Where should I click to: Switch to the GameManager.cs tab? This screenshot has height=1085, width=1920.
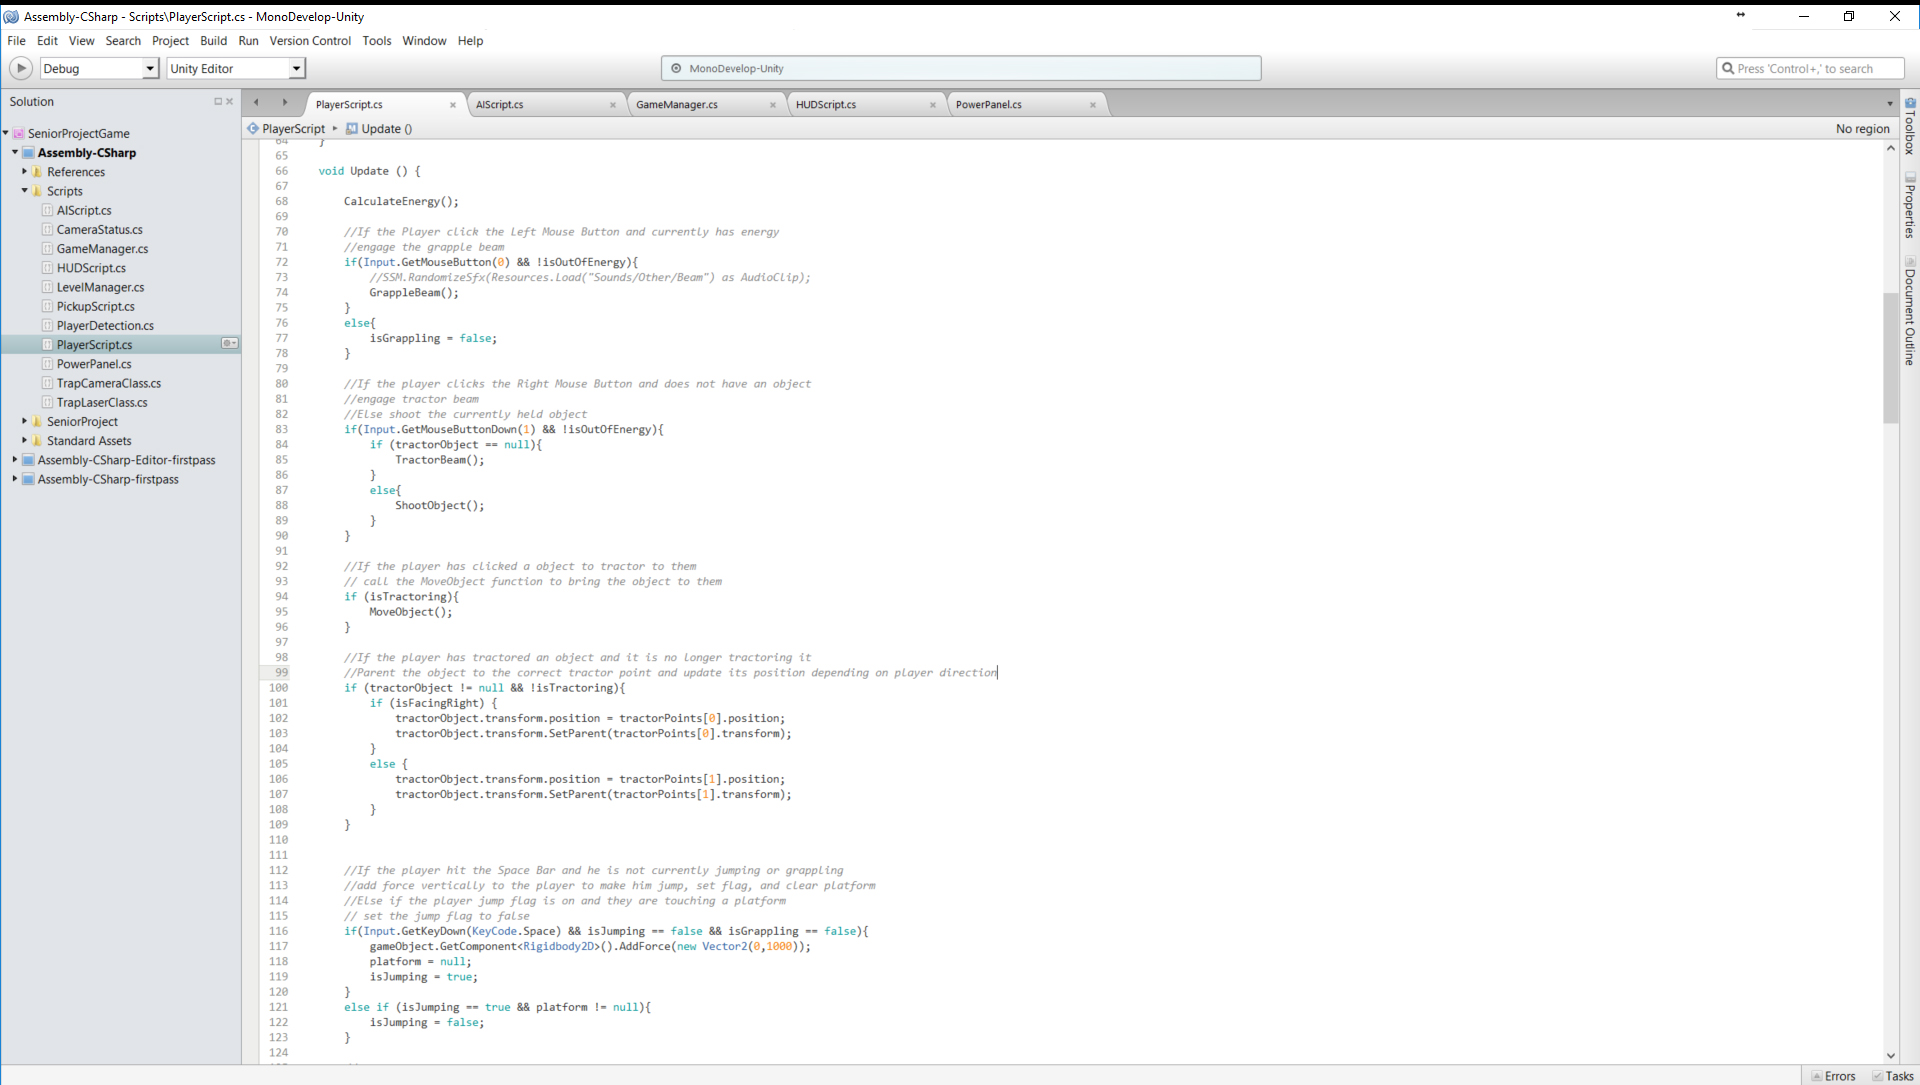pyautogui.click(x=677, y=105)
